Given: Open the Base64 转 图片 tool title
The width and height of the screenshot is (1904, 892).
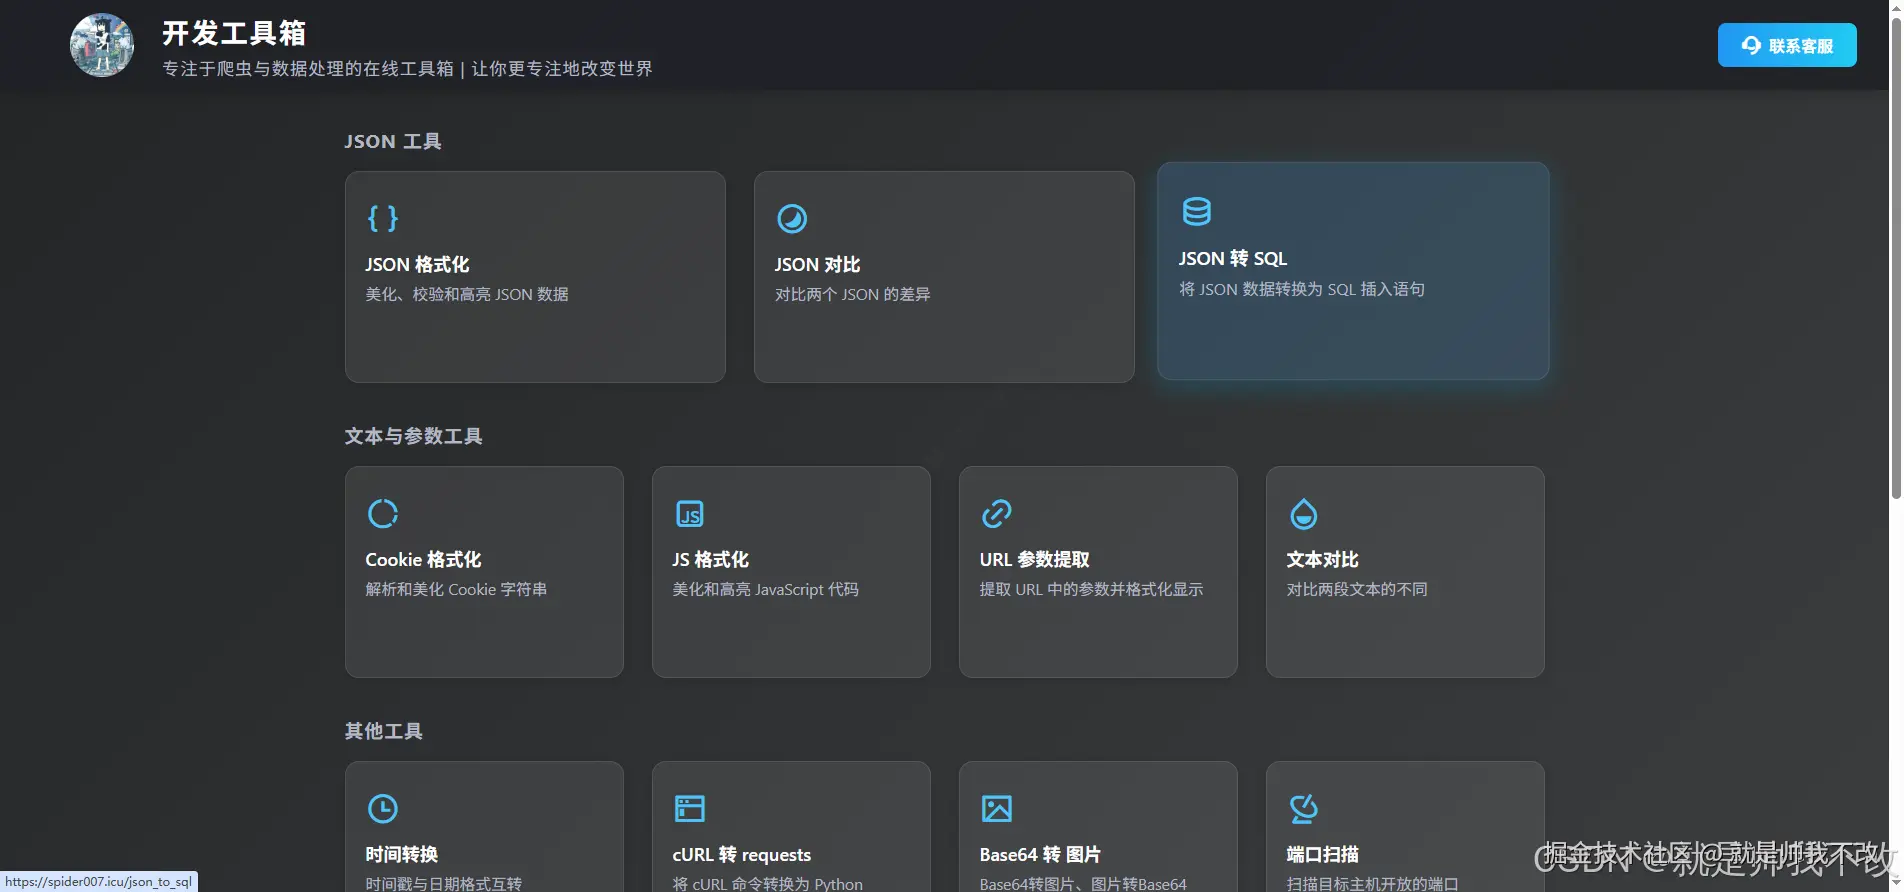Looking at the screenshot, I should (1040, 855).
